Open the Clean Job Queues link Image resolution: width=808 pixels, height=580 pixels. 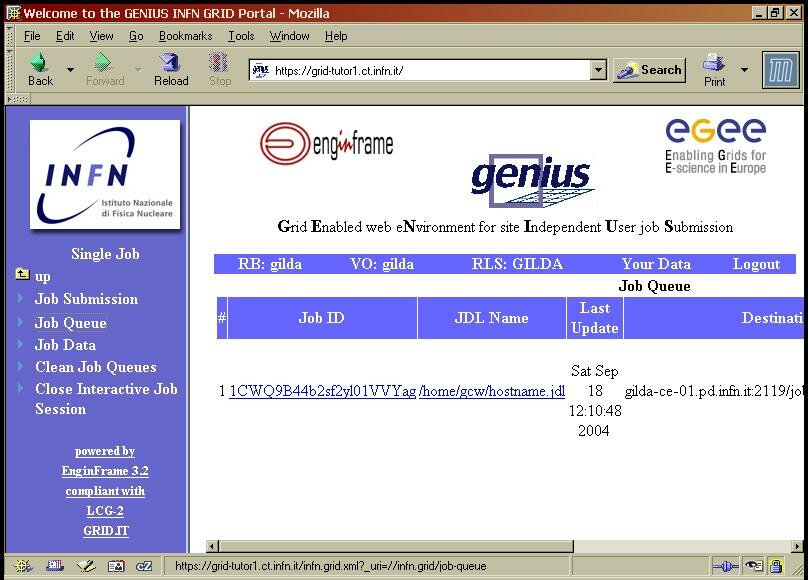tap(96, 367)
